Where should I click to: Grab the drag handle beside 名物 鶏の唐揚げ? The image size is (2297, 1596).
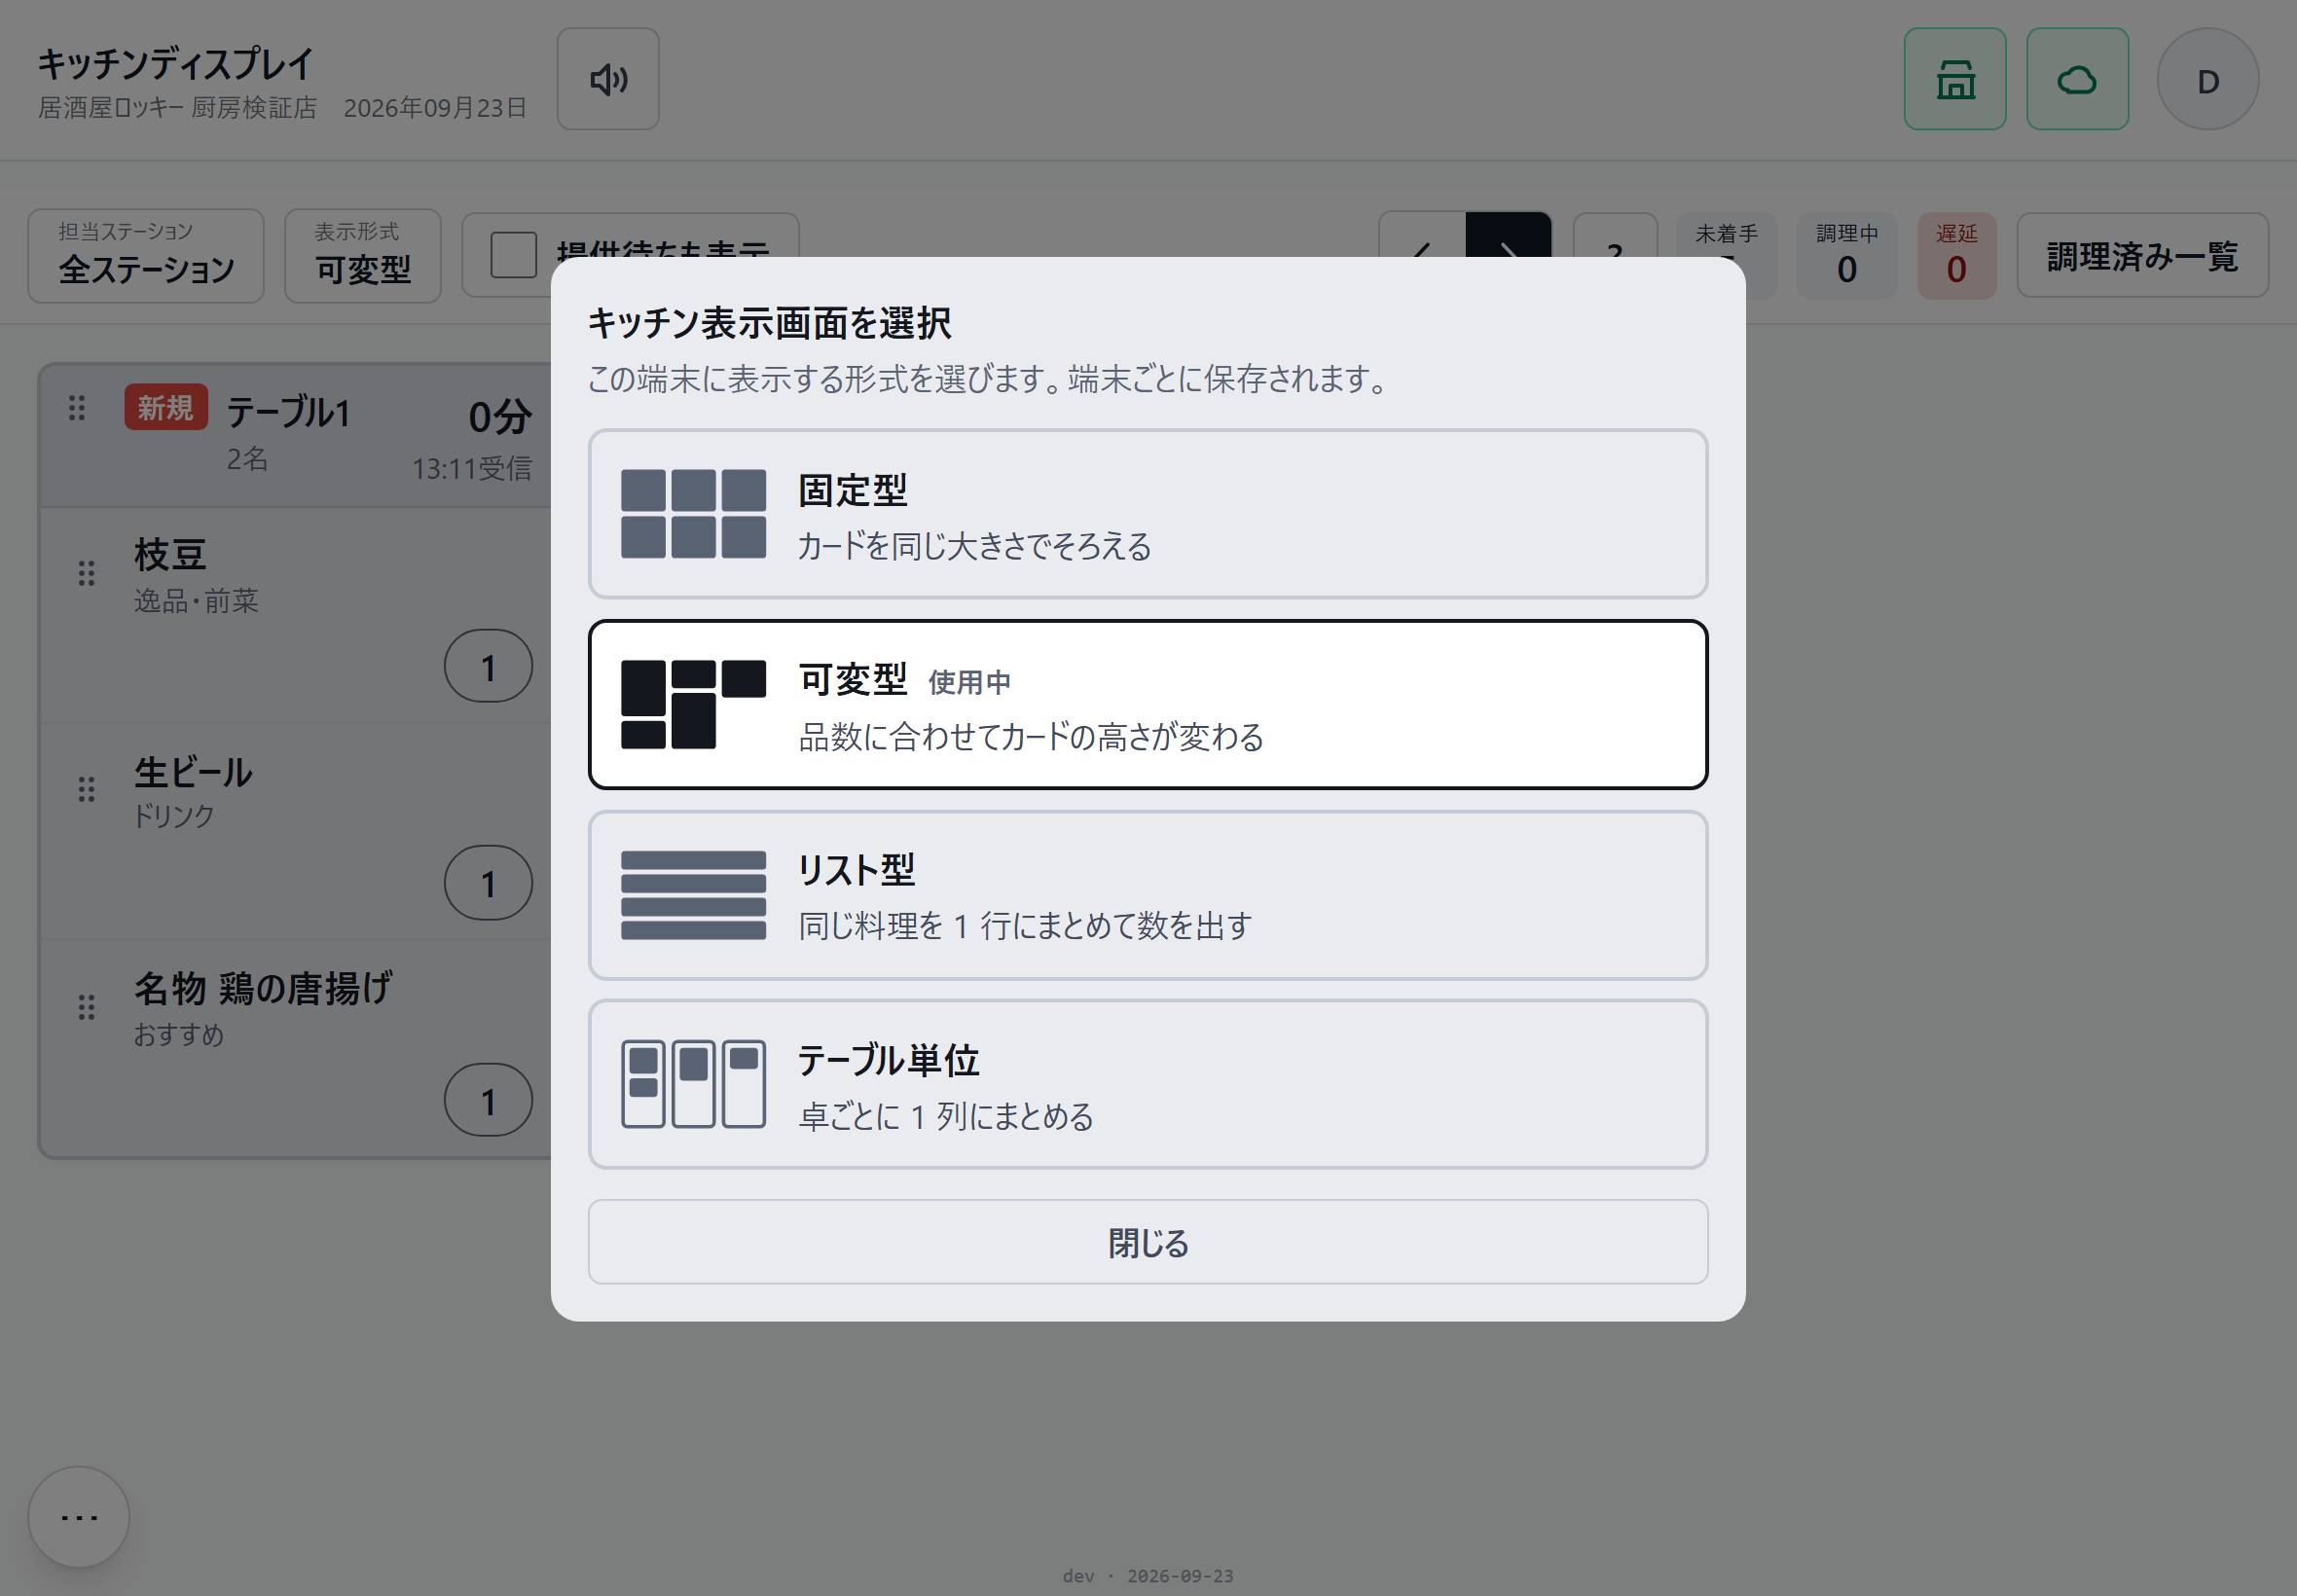87,1007
